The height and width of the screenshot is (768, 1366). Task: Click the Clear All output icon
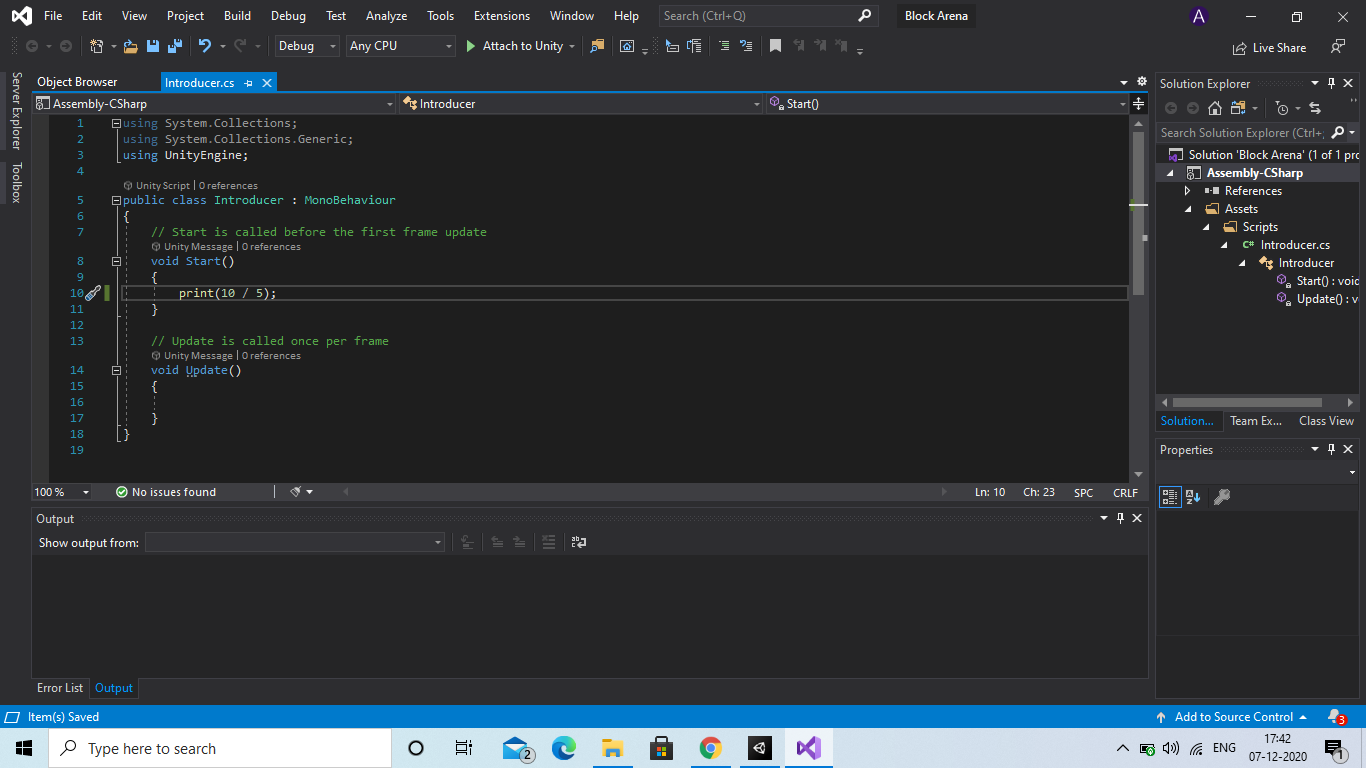point(548,542)
